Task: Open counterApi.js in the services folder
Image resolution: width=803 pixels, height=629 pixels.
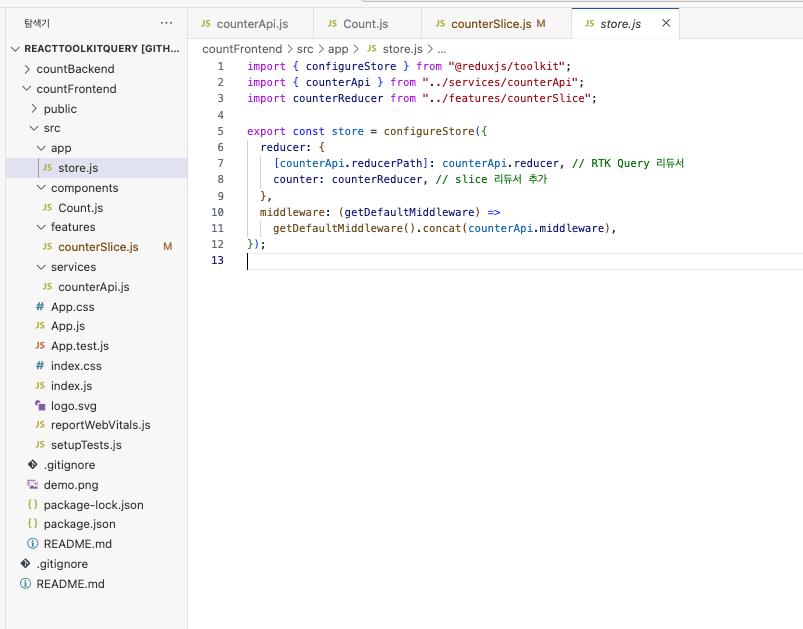Action: 96,287
